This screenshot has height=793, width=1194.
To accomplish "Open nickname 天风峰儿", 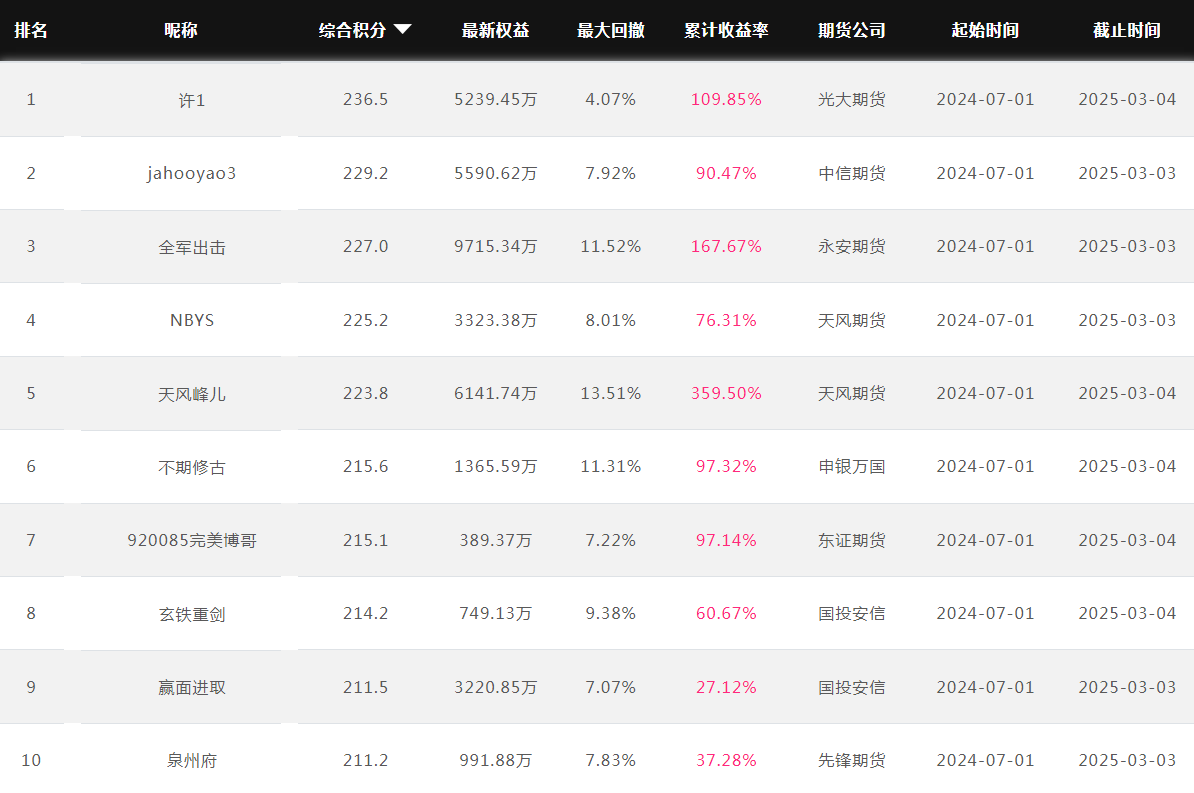I will [x=192, y=394].
